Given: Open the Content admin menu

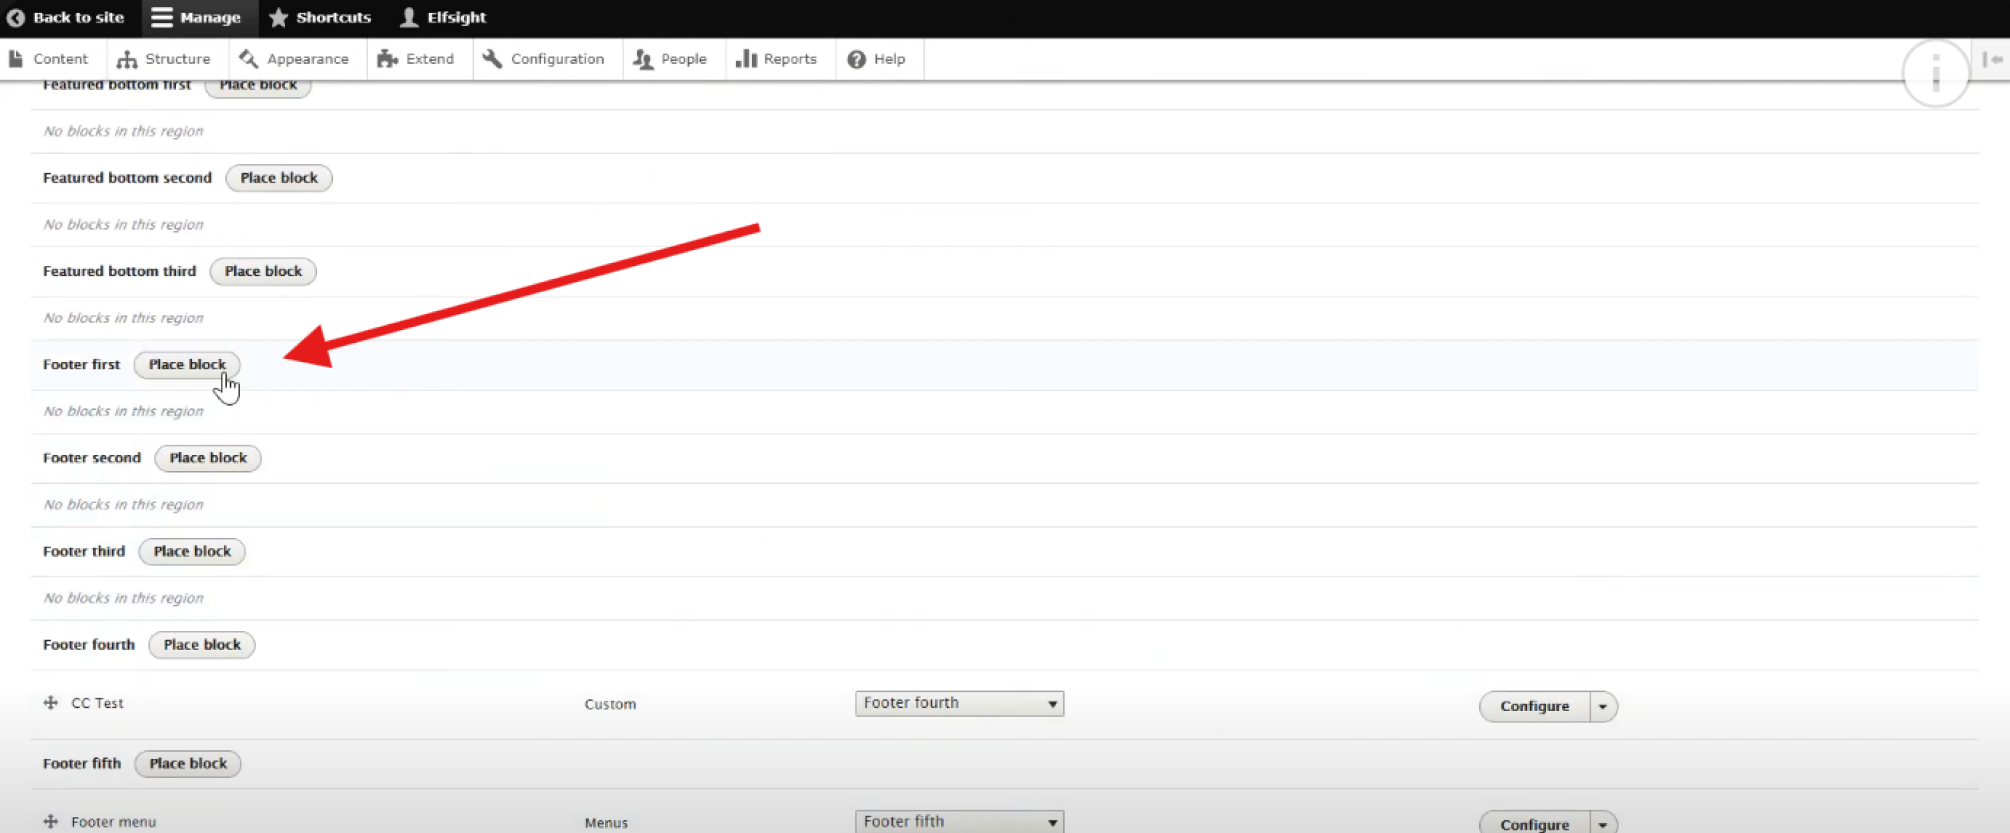Looking at the screenshot, I should [x=49, y=59].
